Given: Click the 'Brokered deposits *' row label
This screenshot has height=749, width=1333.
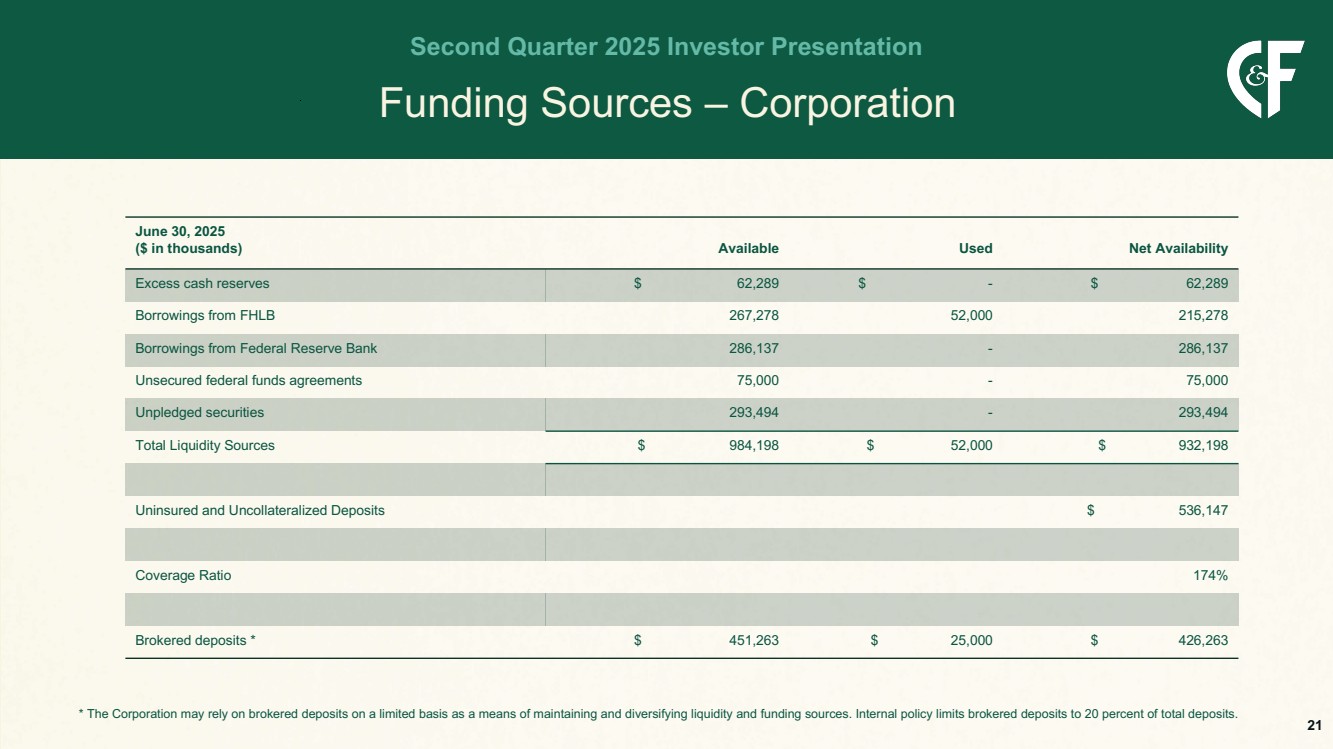Looking at the screenshot, I should pos(195,641).
